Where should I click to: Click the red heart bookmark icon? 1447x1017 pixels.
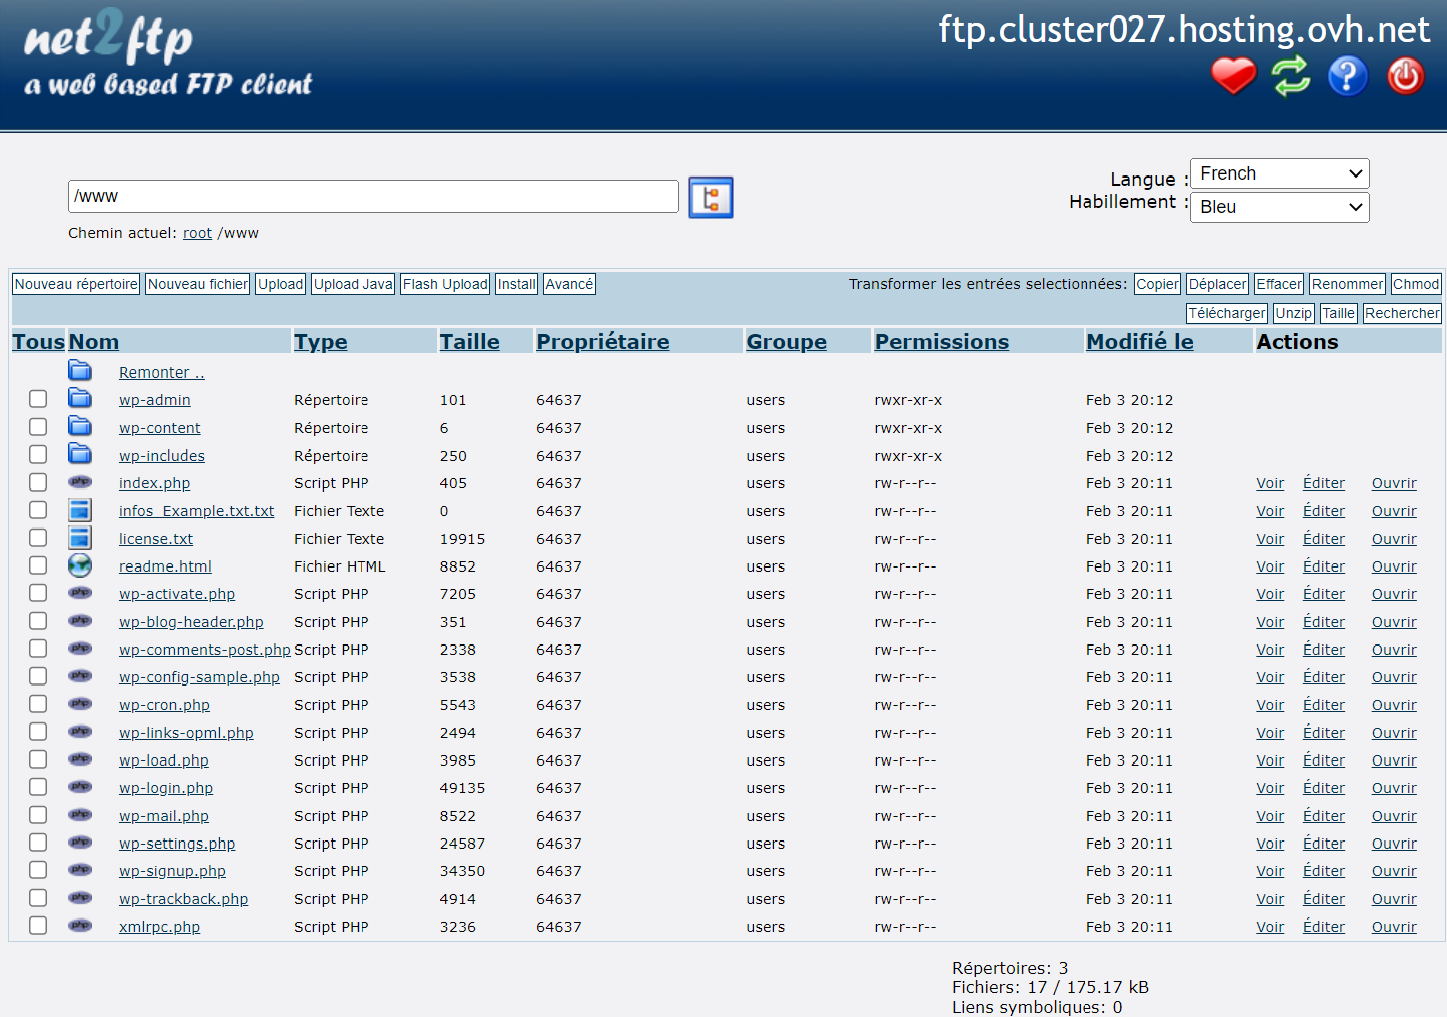point(1233,76)
